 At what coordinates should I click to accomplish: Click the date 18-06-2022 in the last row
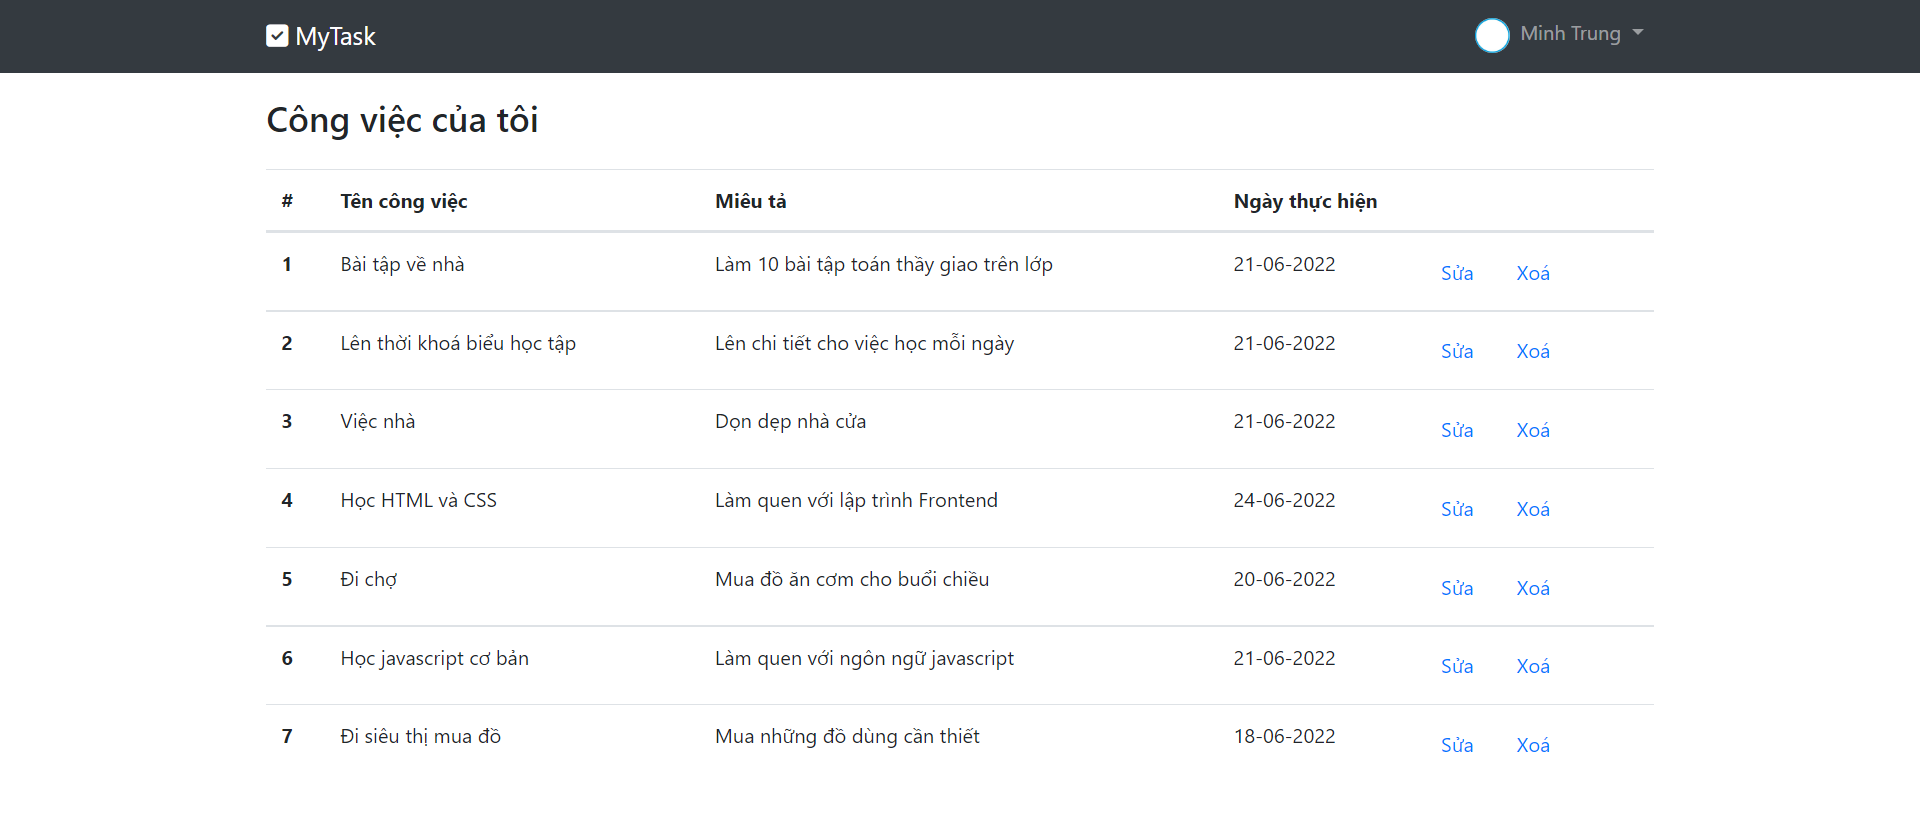[x=1284, y=735]
